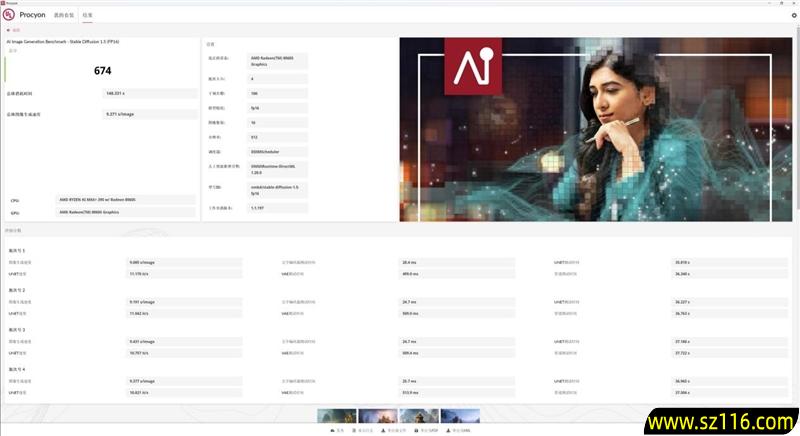Click the Procyon logo icon
The image size is (800, 436).
(x=9, y=15)
